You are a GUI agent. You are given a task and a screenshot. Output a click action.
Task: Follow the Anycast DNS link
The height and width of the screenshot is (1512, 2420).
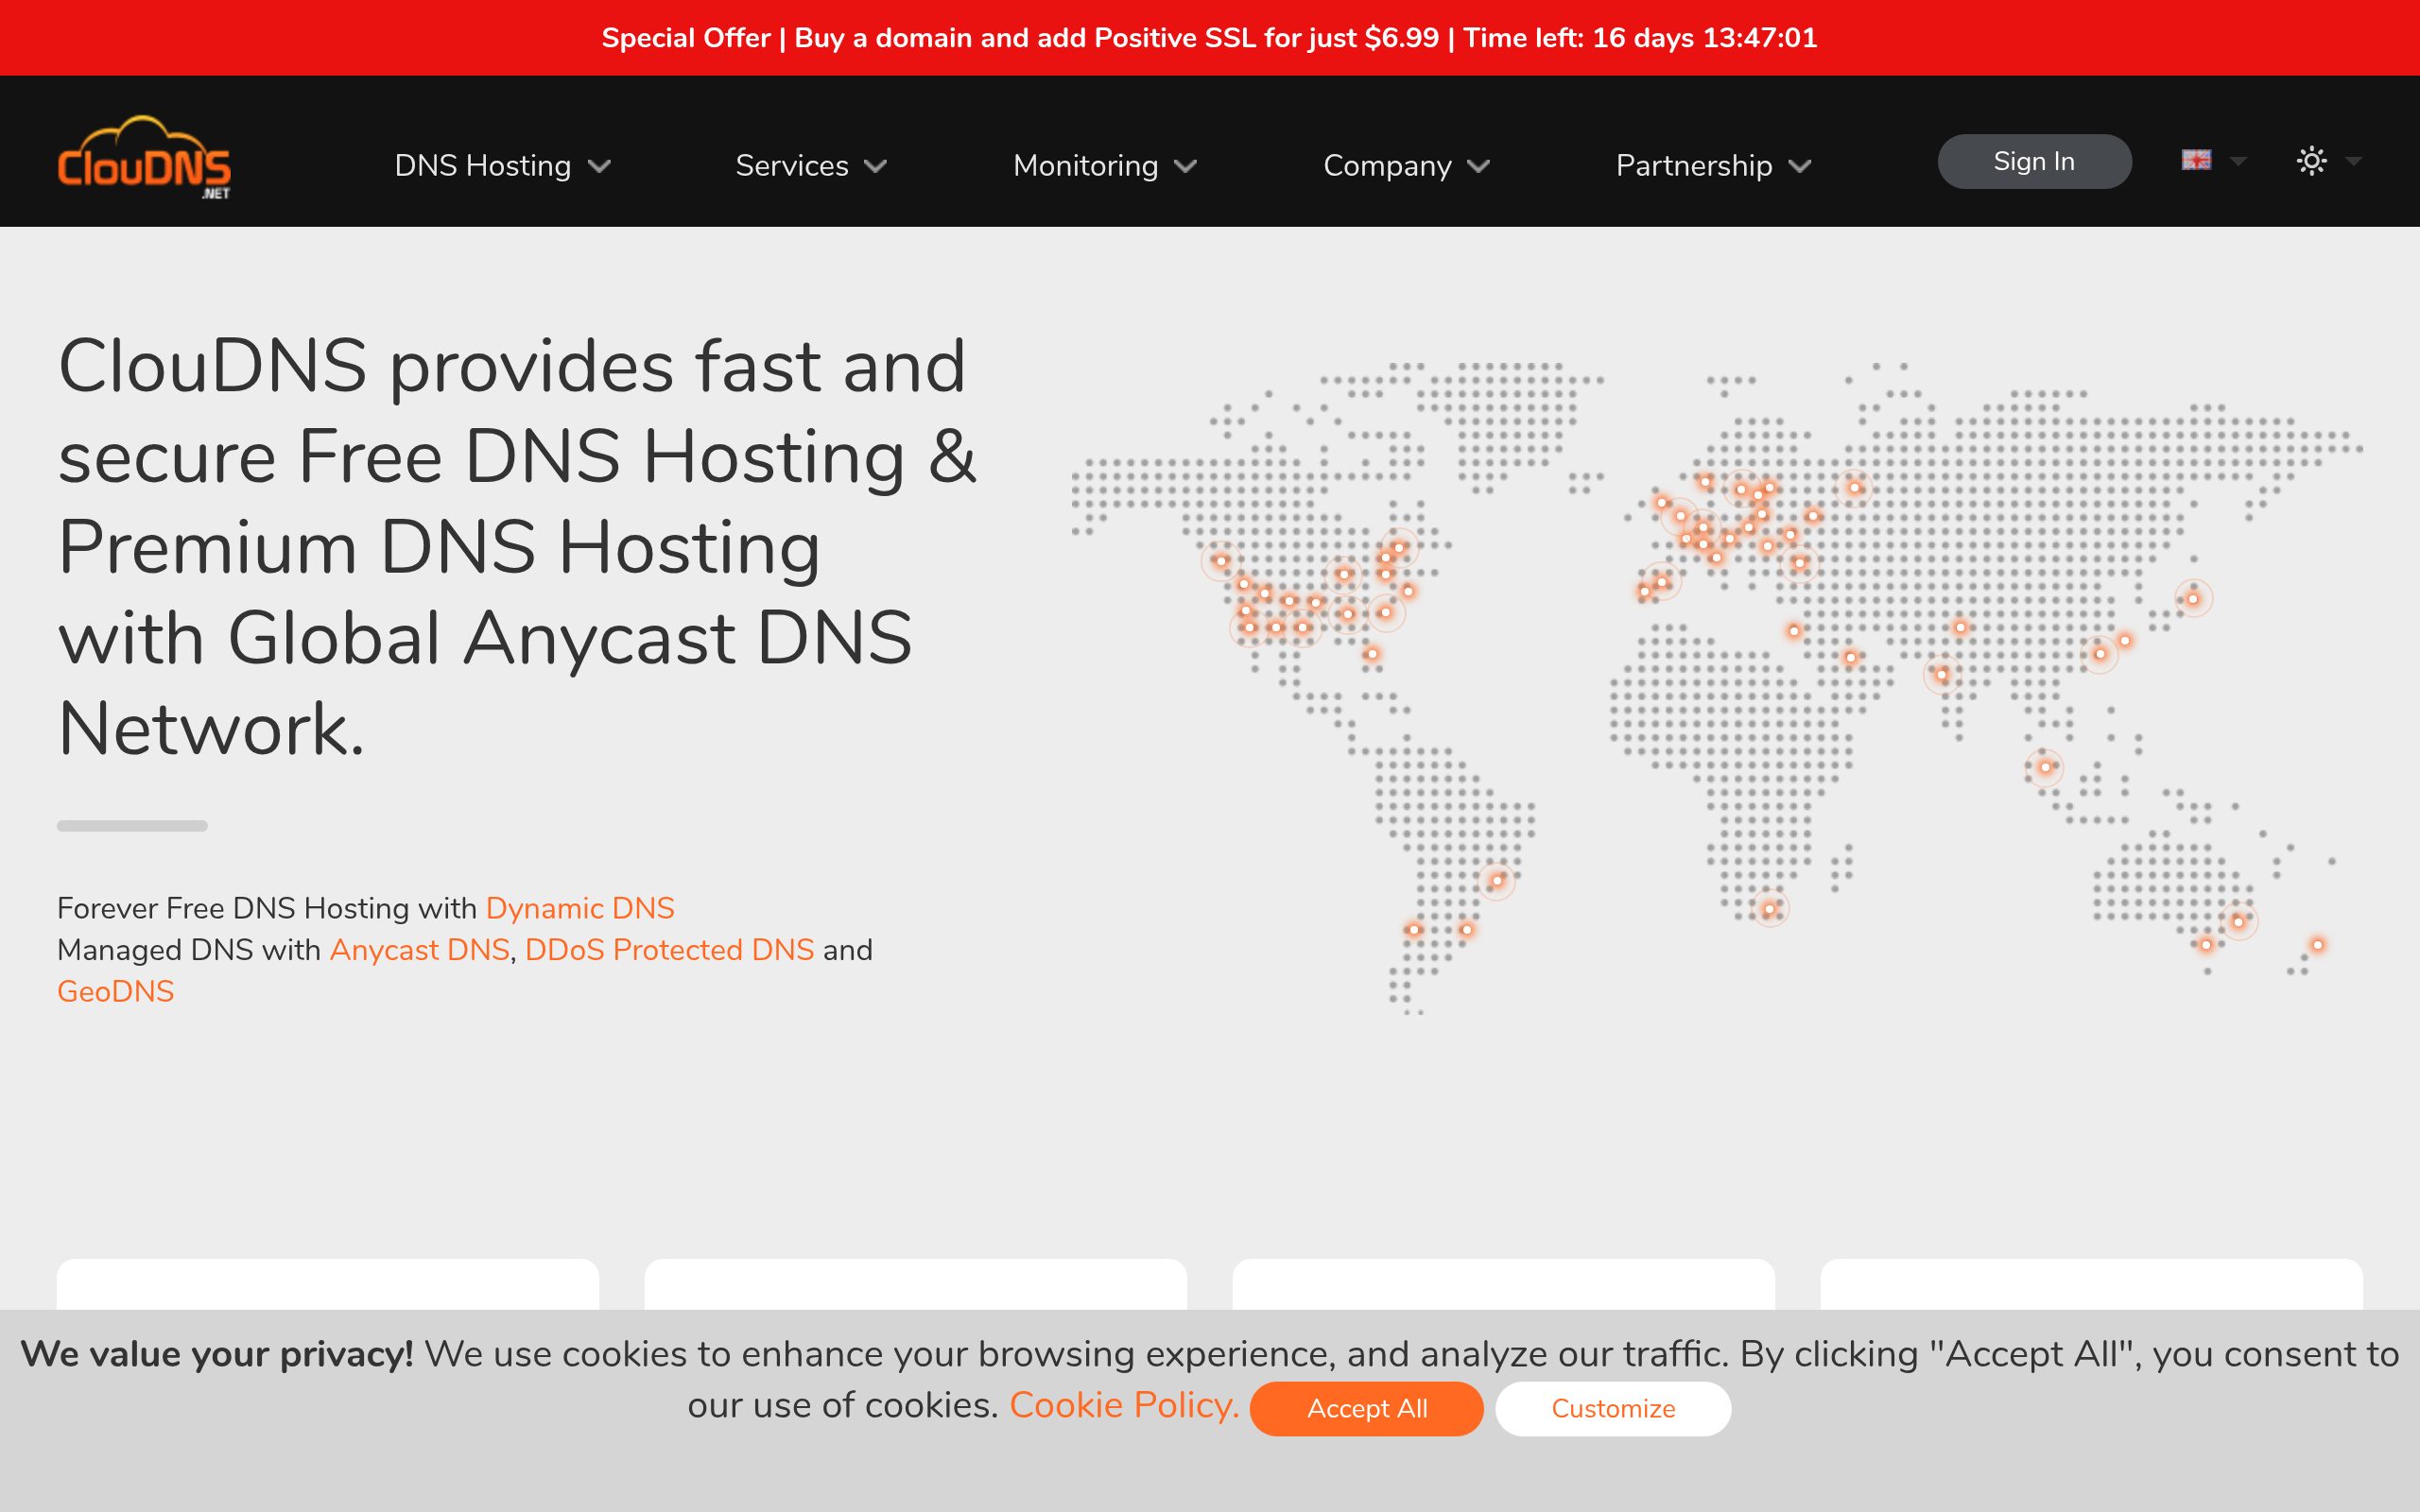[420, 950]
